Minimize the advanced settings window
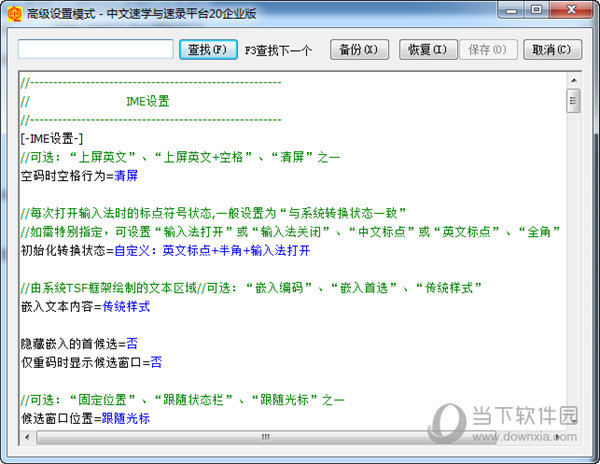Viewport: 600px width, 464px height. click(x=511, y=10)
